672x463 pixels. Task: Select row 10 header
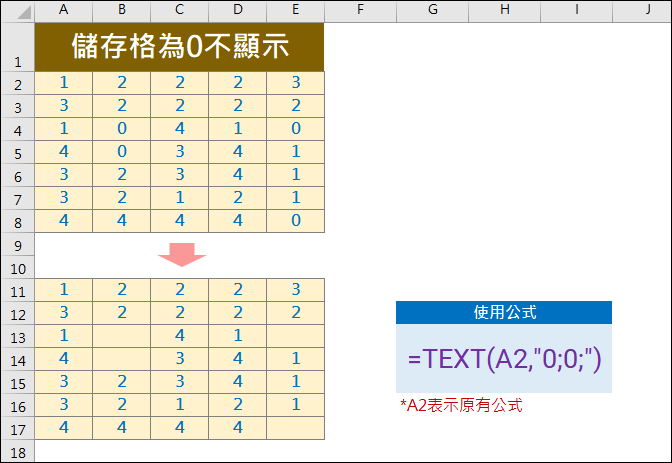coord(18,268)
